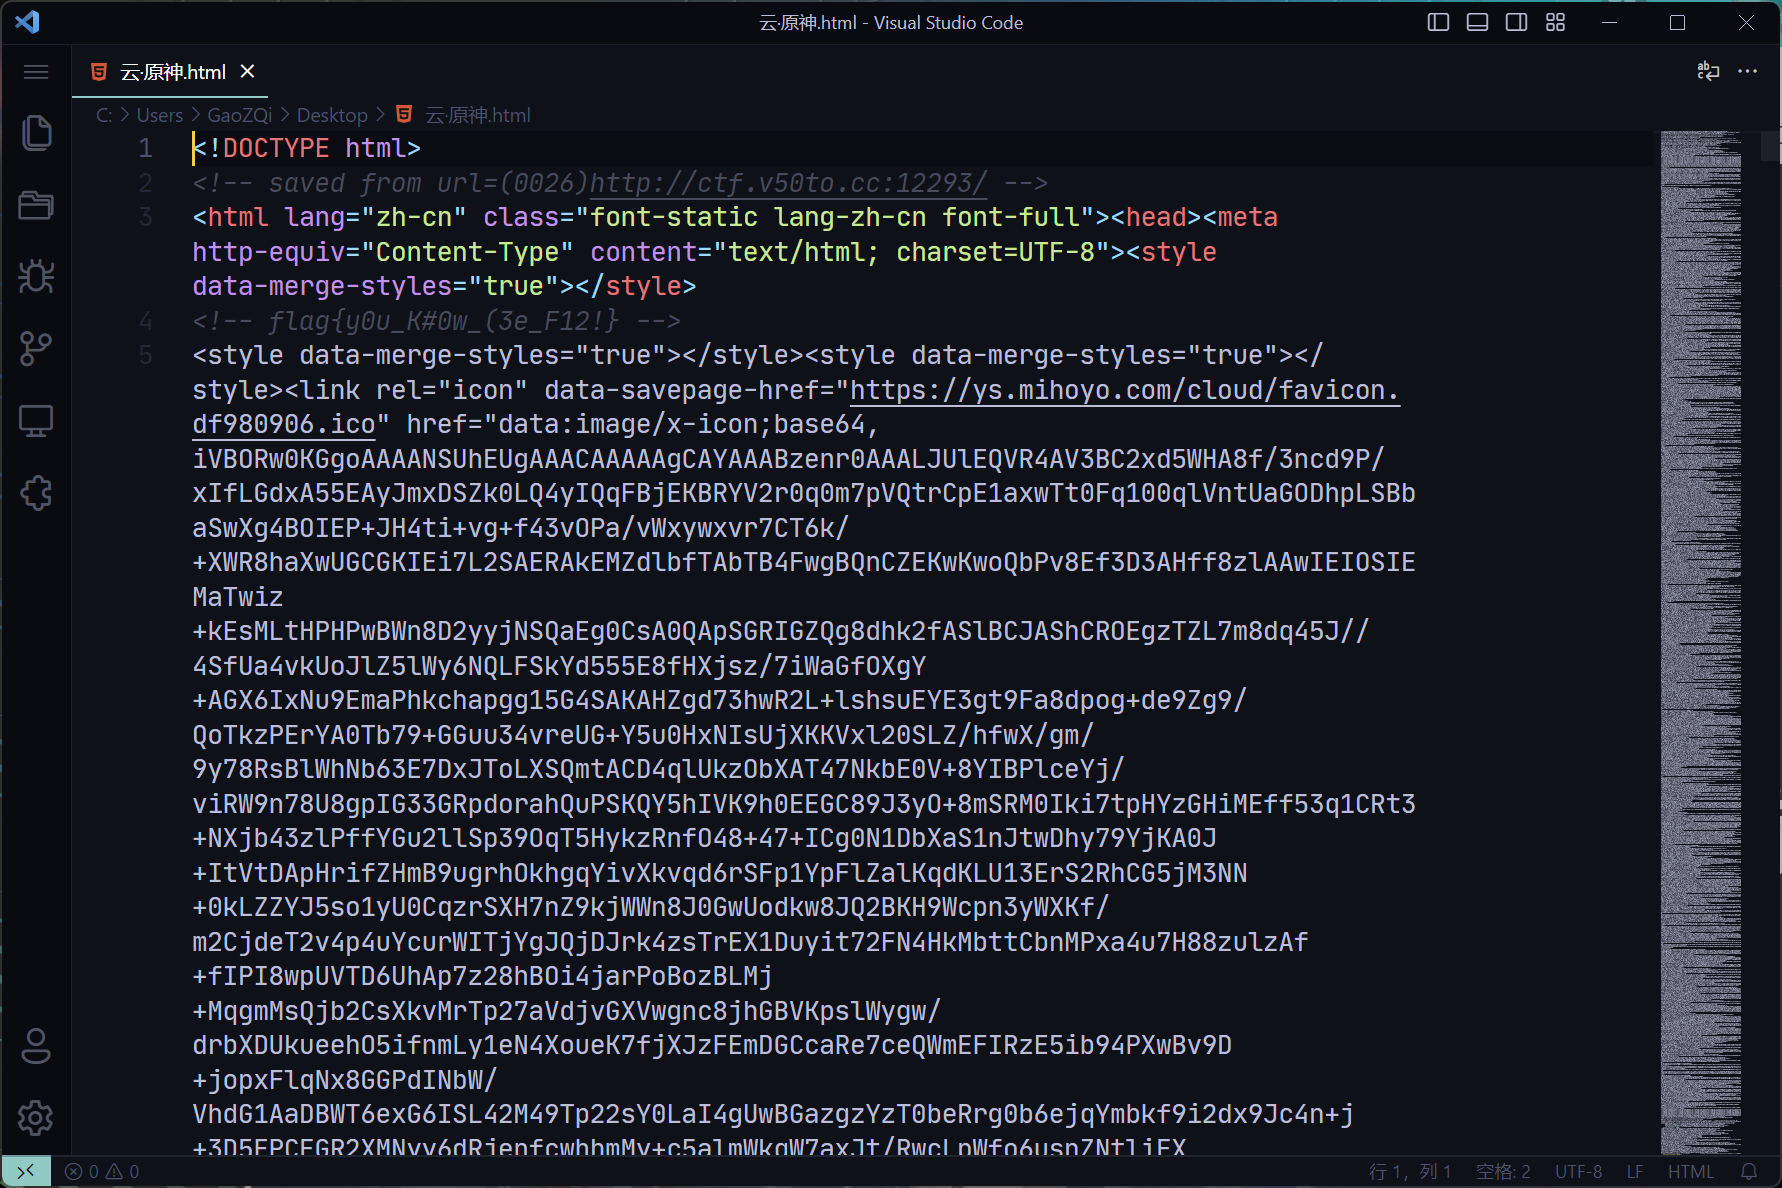Click the GaoZQi breadcrumb segment
Viewport: 1782px width, 1188px height.
tap(239, 115)
